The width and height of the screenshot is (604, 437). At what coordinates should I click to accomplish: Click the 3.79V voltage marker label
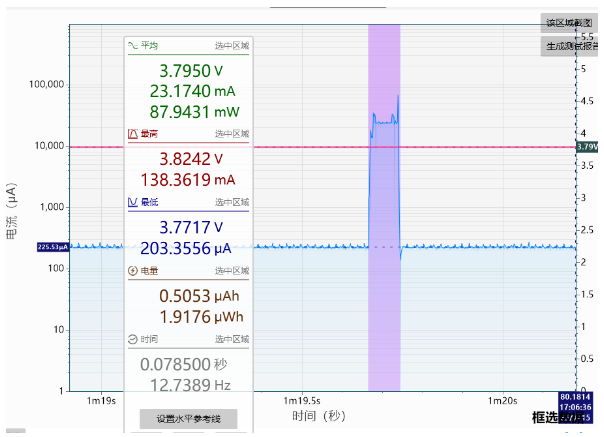pos(587,146)
